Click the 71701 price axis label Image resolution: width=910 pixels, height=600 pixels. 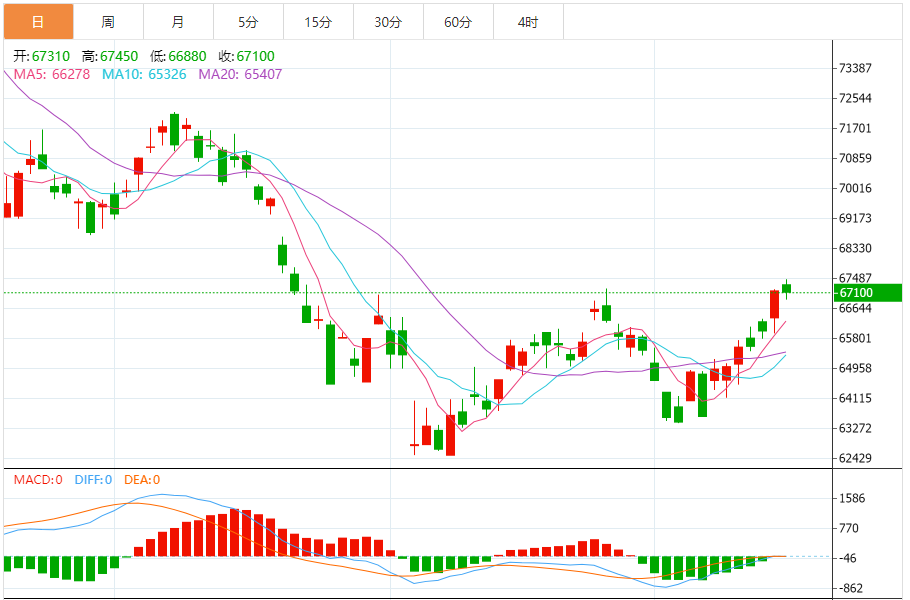[x=855, y=128]
